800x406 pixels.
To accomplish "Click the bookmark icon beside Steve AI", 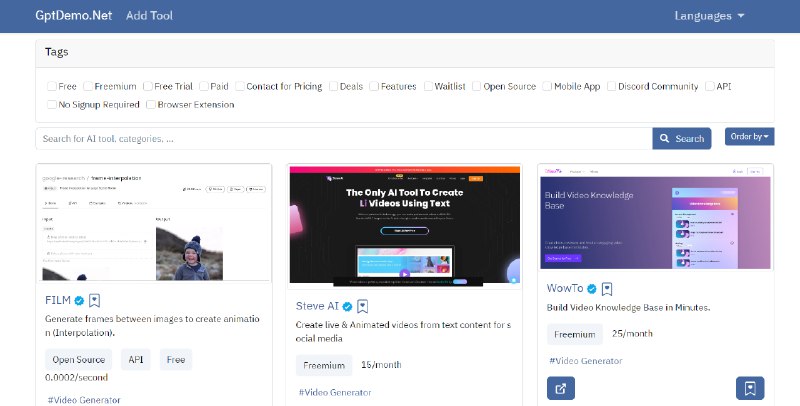I will coord(363,307).
